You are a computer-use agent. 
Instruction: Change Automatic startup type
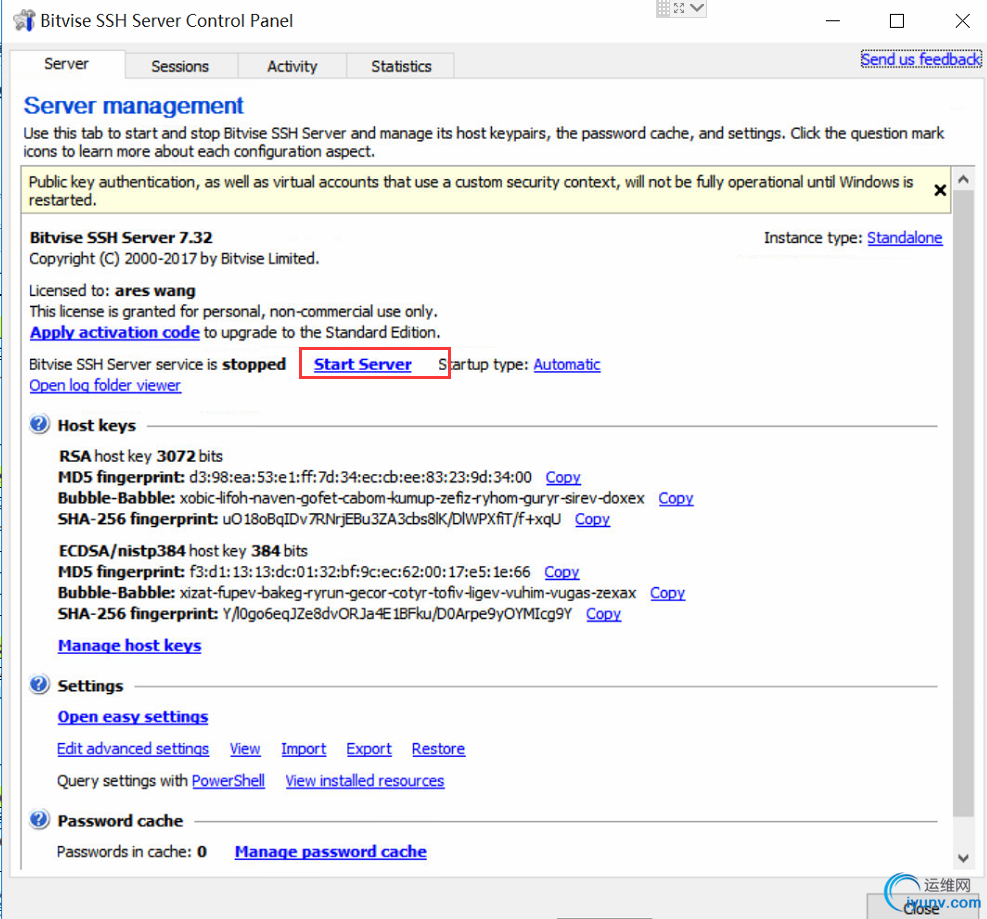coord(567,364)
